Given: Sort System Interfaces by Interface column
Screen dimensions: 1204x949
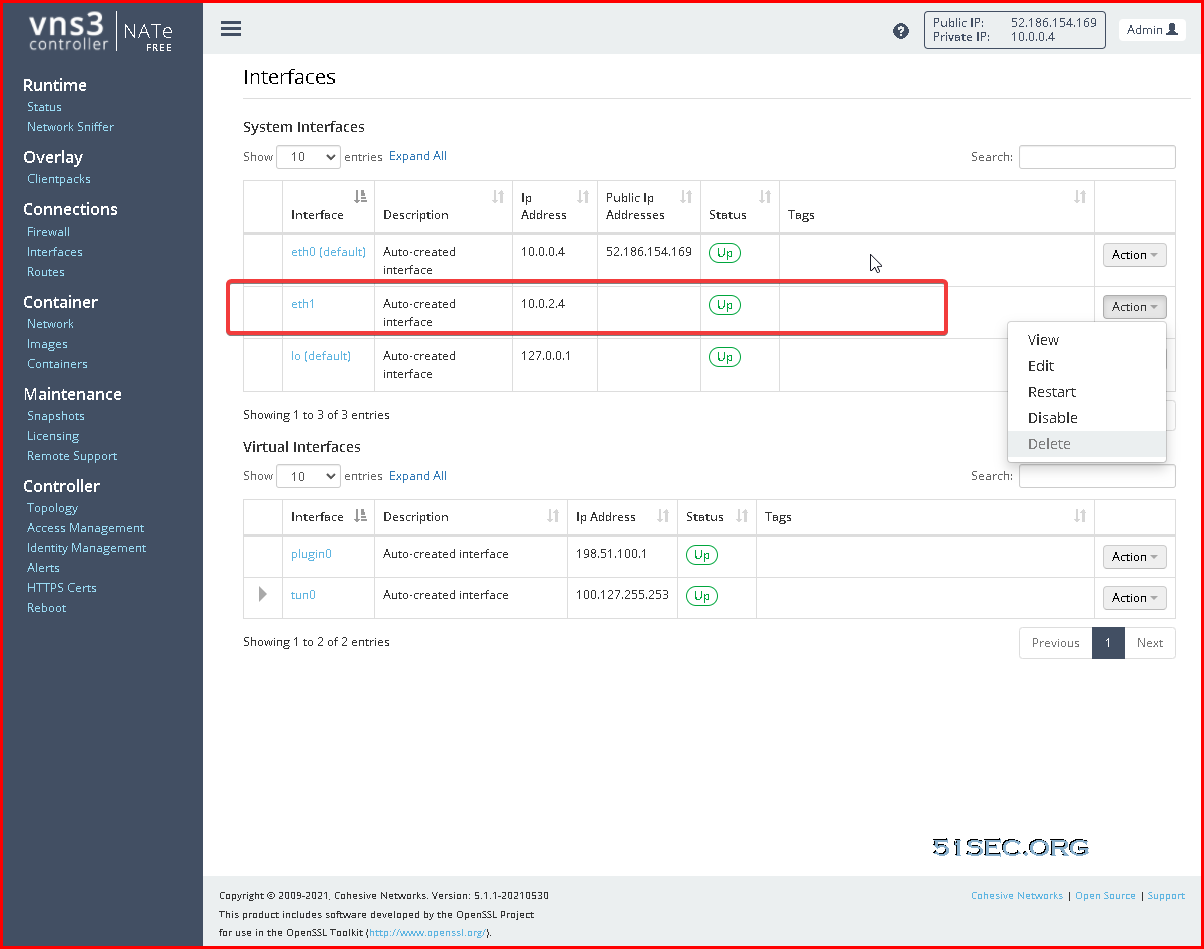Looking at the screenshot, I should 328,206.
